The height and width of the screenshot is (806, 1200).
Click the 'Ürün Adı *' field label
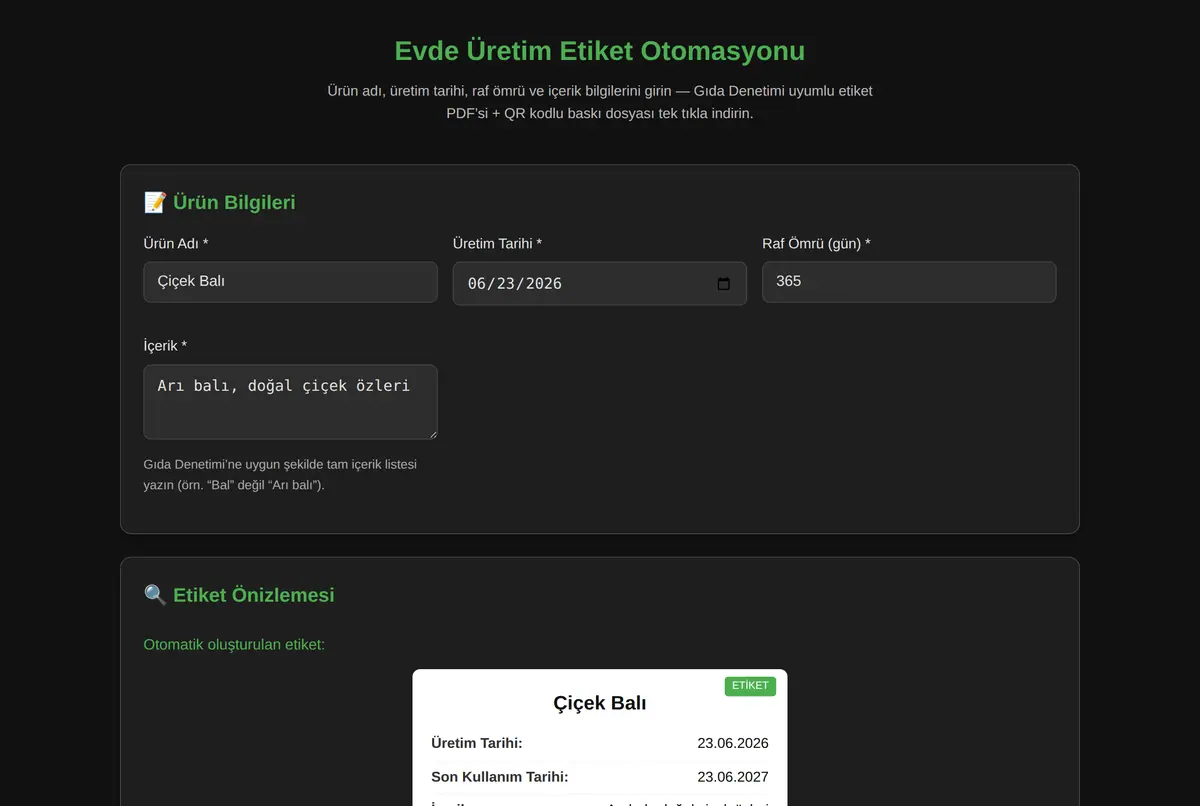tap(176, 244)
